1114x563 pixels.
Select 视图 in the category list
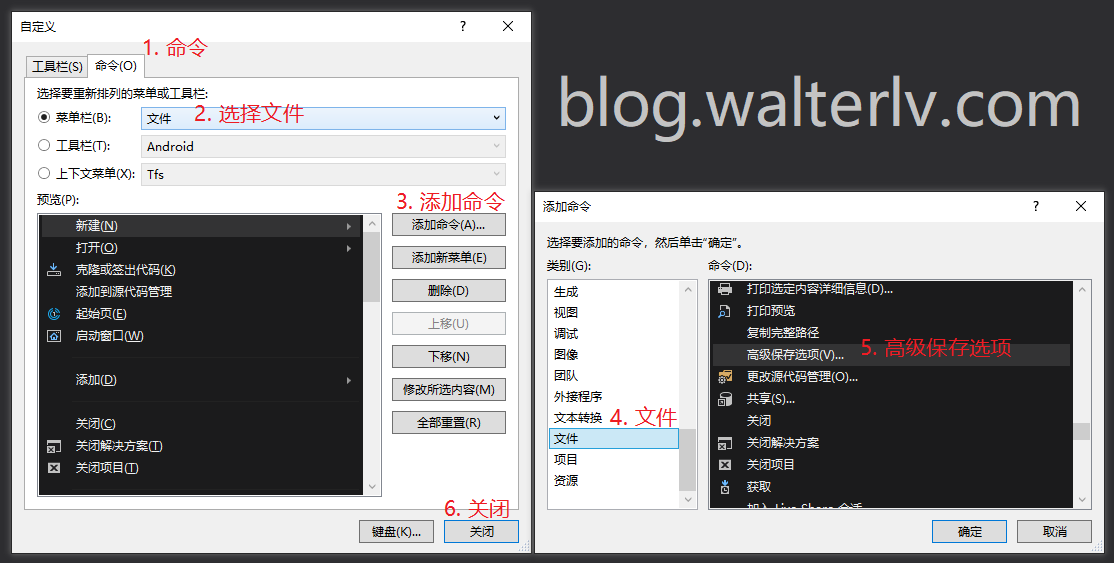[614, 312]
